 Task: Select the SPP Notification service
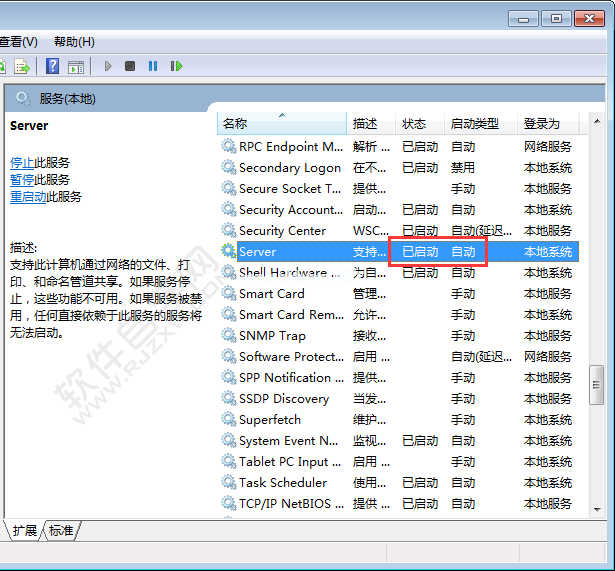coord(398,377)
